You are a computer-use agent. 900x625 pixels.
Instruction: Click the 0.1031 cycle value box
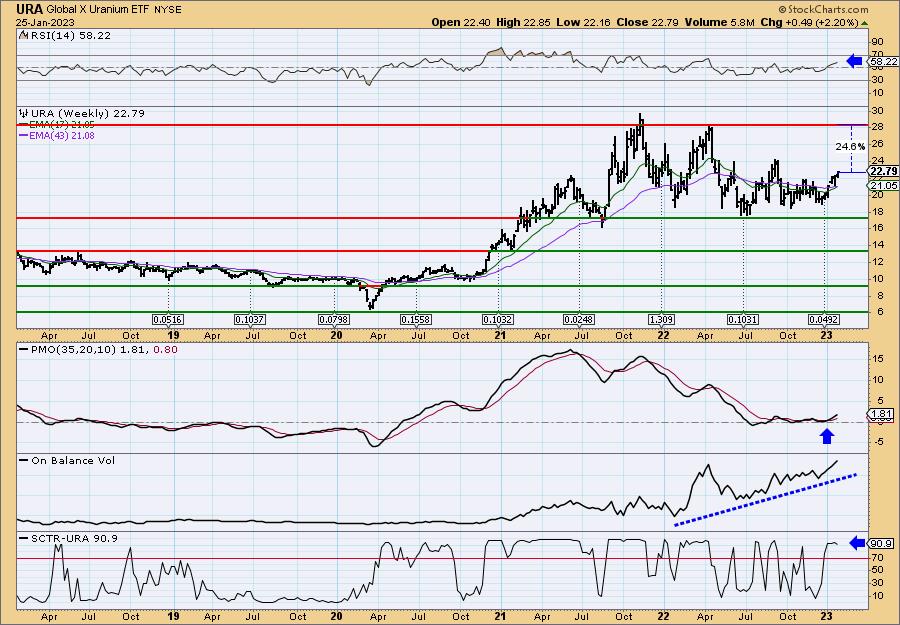coord(743,319)
